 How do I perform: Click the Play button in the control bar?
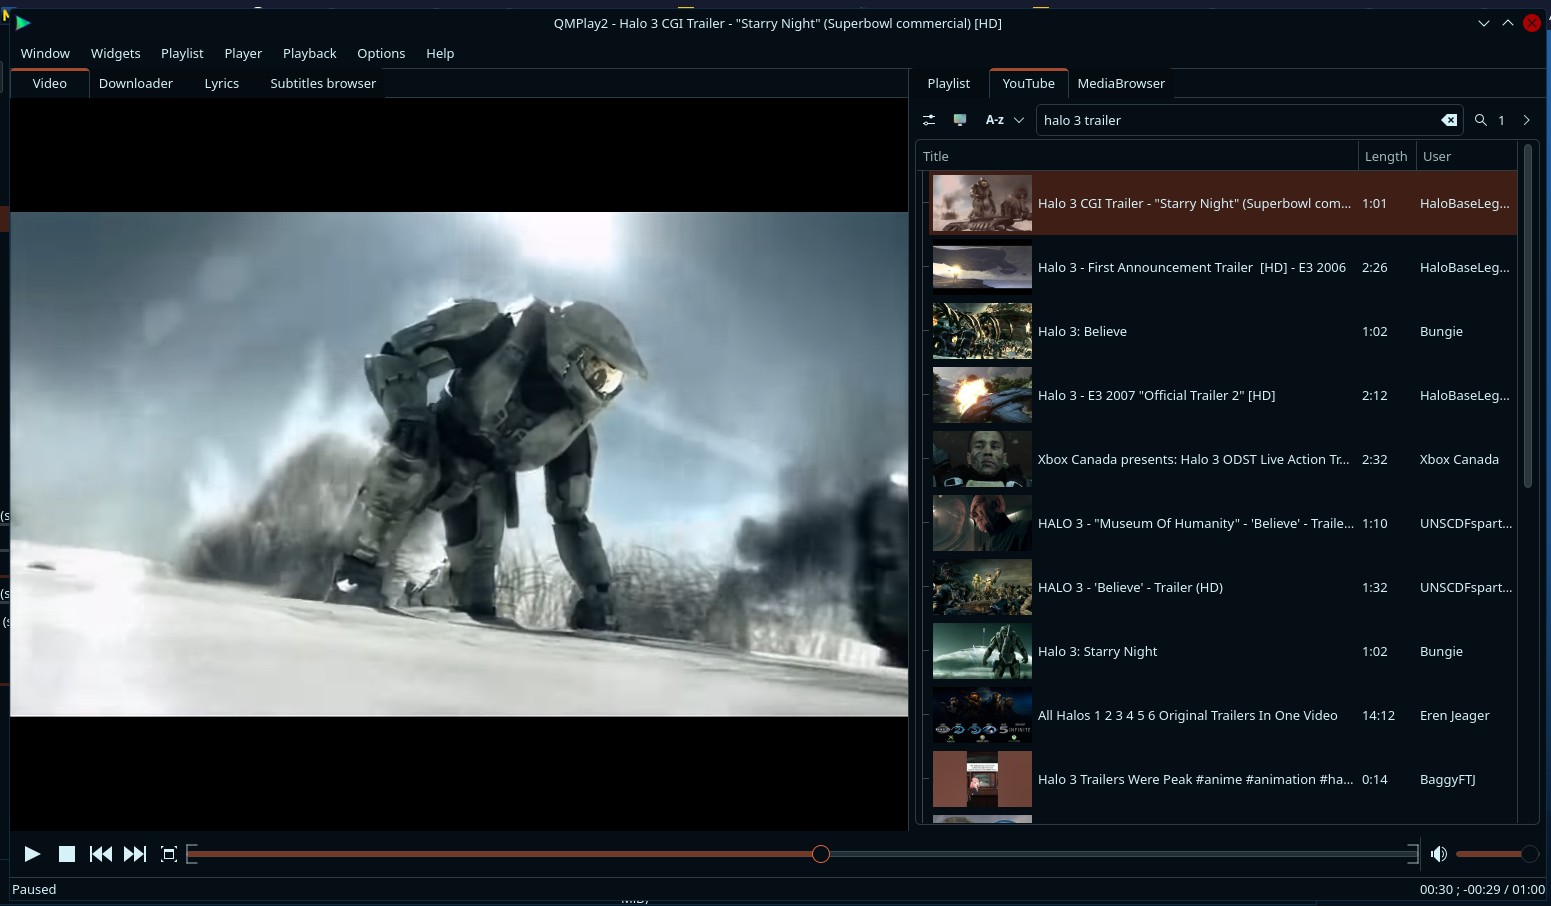[x=32, y=854]
